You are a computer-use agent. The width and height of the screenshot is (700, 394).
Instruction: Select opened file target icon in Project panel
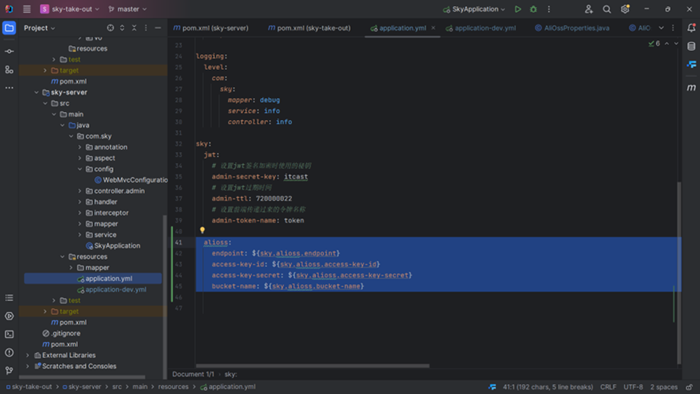coord(110,28)
